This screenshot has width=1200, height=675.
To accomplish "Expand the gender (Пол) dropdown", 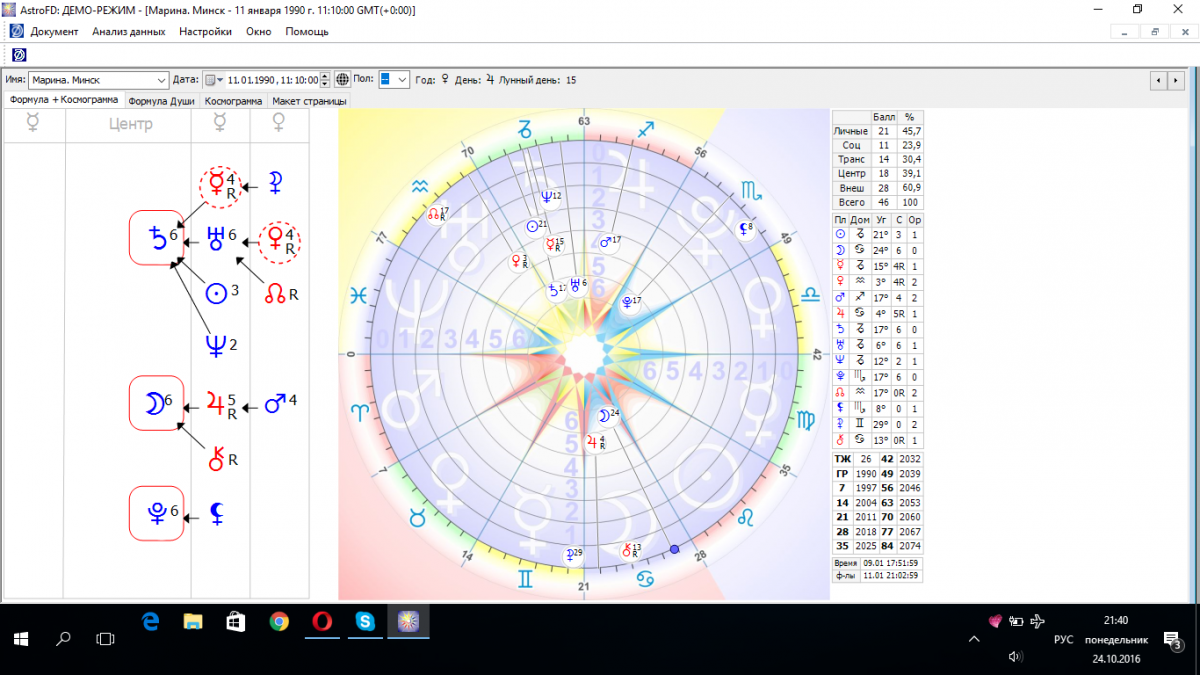I will tap(402, 80).
